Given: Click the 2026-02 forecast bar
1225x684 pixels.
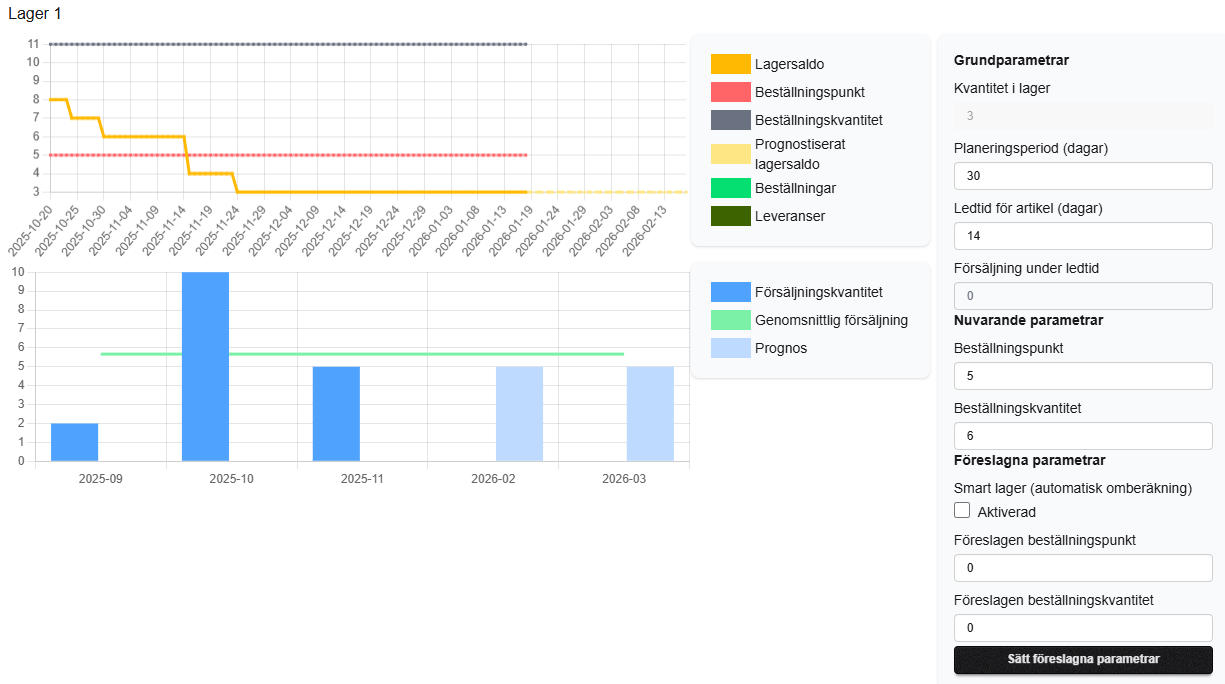Looking at the screenshot, I should point(520,414).
